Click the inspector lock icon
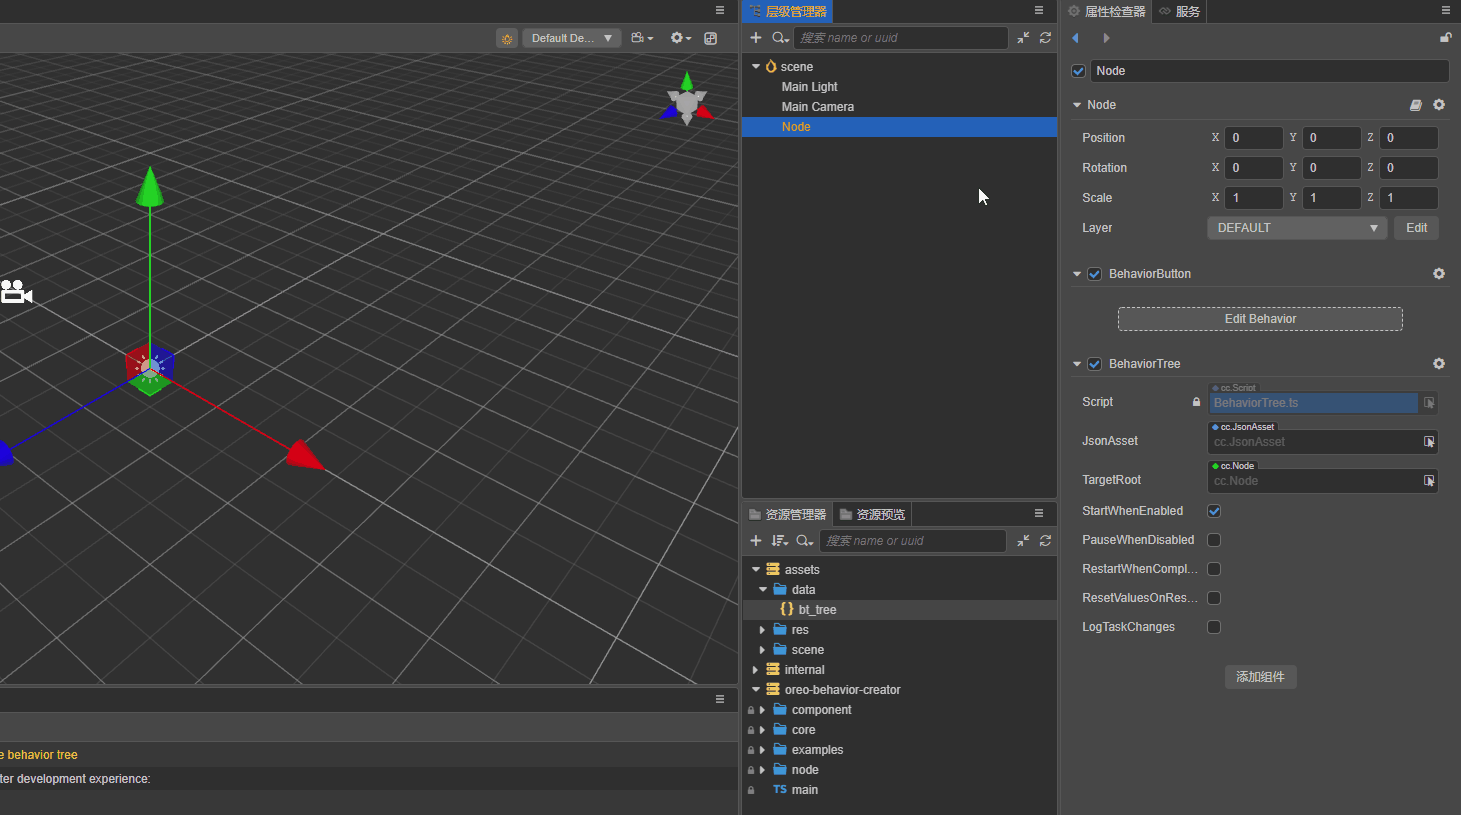This screenshot has height=815, width=1461. tap(1445, 38)
